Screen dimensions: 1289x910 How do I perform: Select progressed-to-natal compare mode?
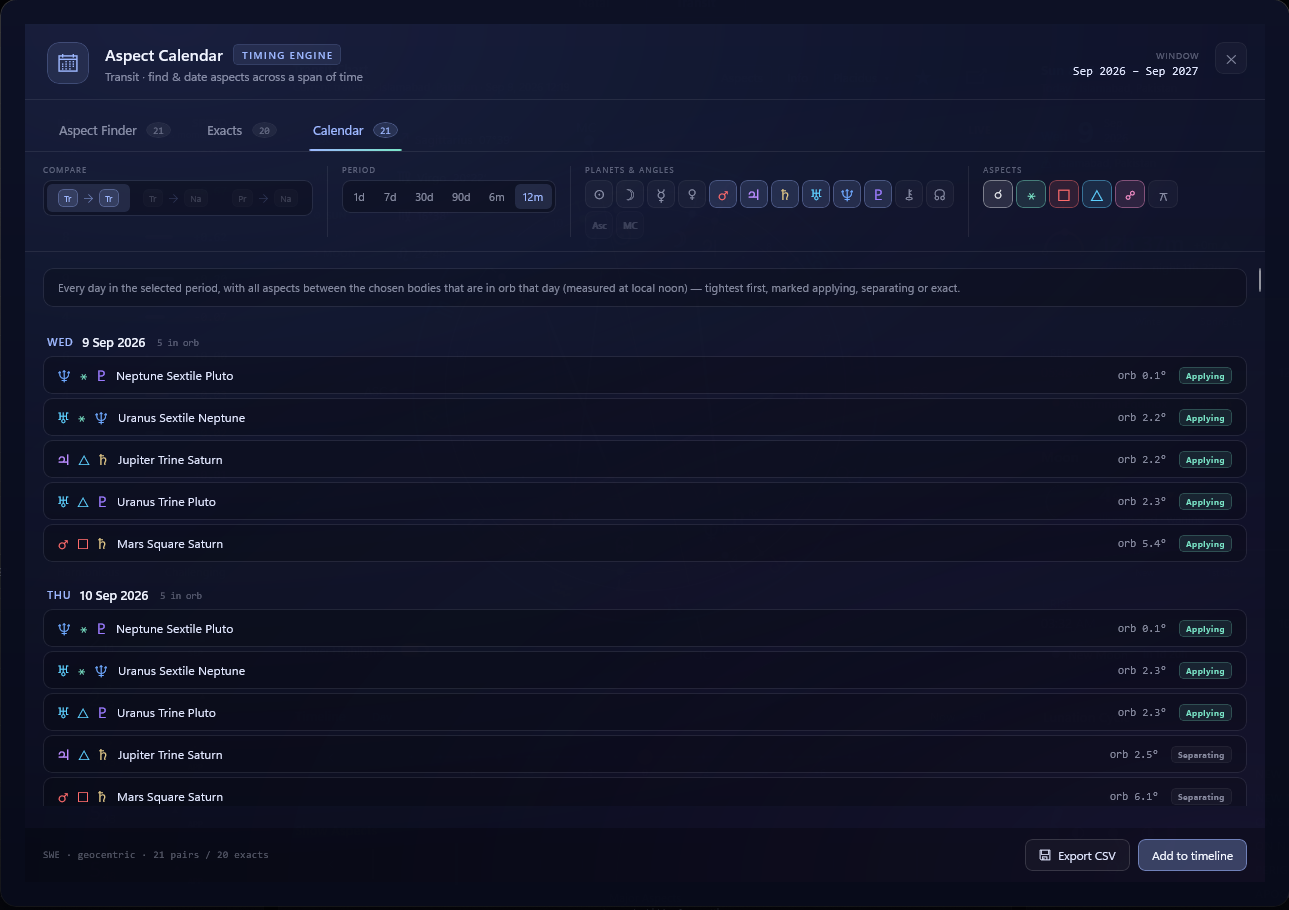265,198
